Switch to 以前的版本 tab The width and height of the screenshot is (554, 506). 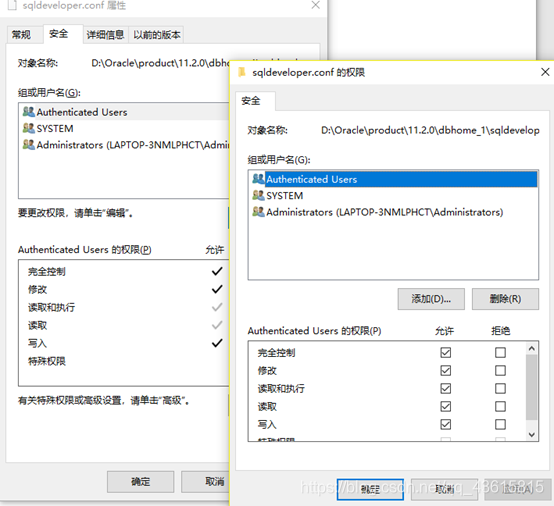point(157,35)
